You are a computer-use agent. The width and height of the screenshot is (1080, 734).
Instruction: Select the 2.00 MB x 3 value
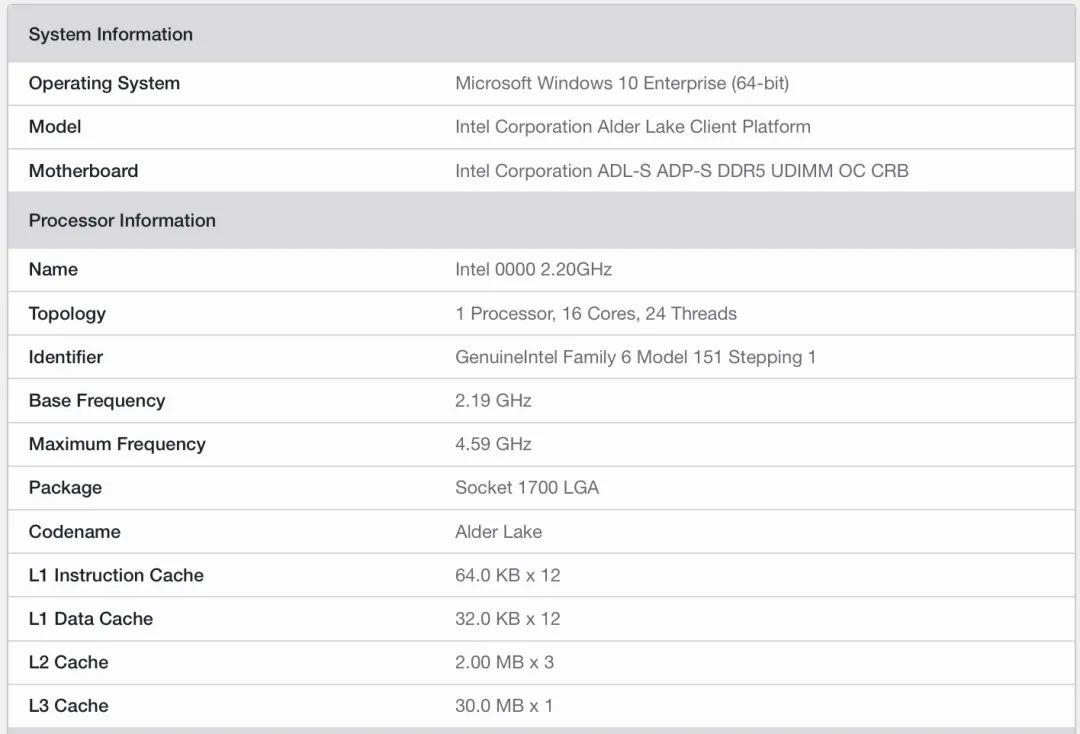[504, 662]
